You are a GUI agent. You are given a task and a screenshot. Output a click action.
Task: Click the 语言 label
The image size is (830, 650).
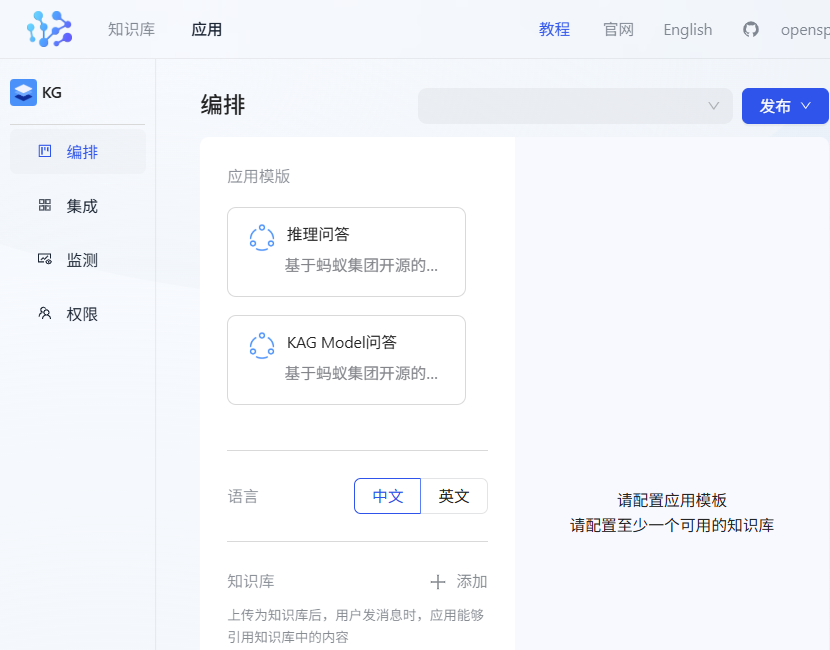click(243, 496)
